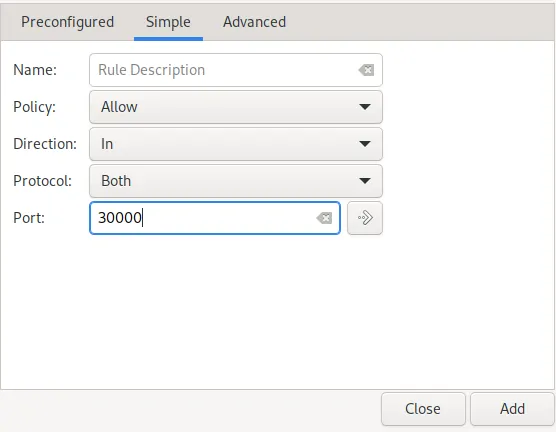Click the Port: label
556x432 pixels.
click(x=29, y=218)
